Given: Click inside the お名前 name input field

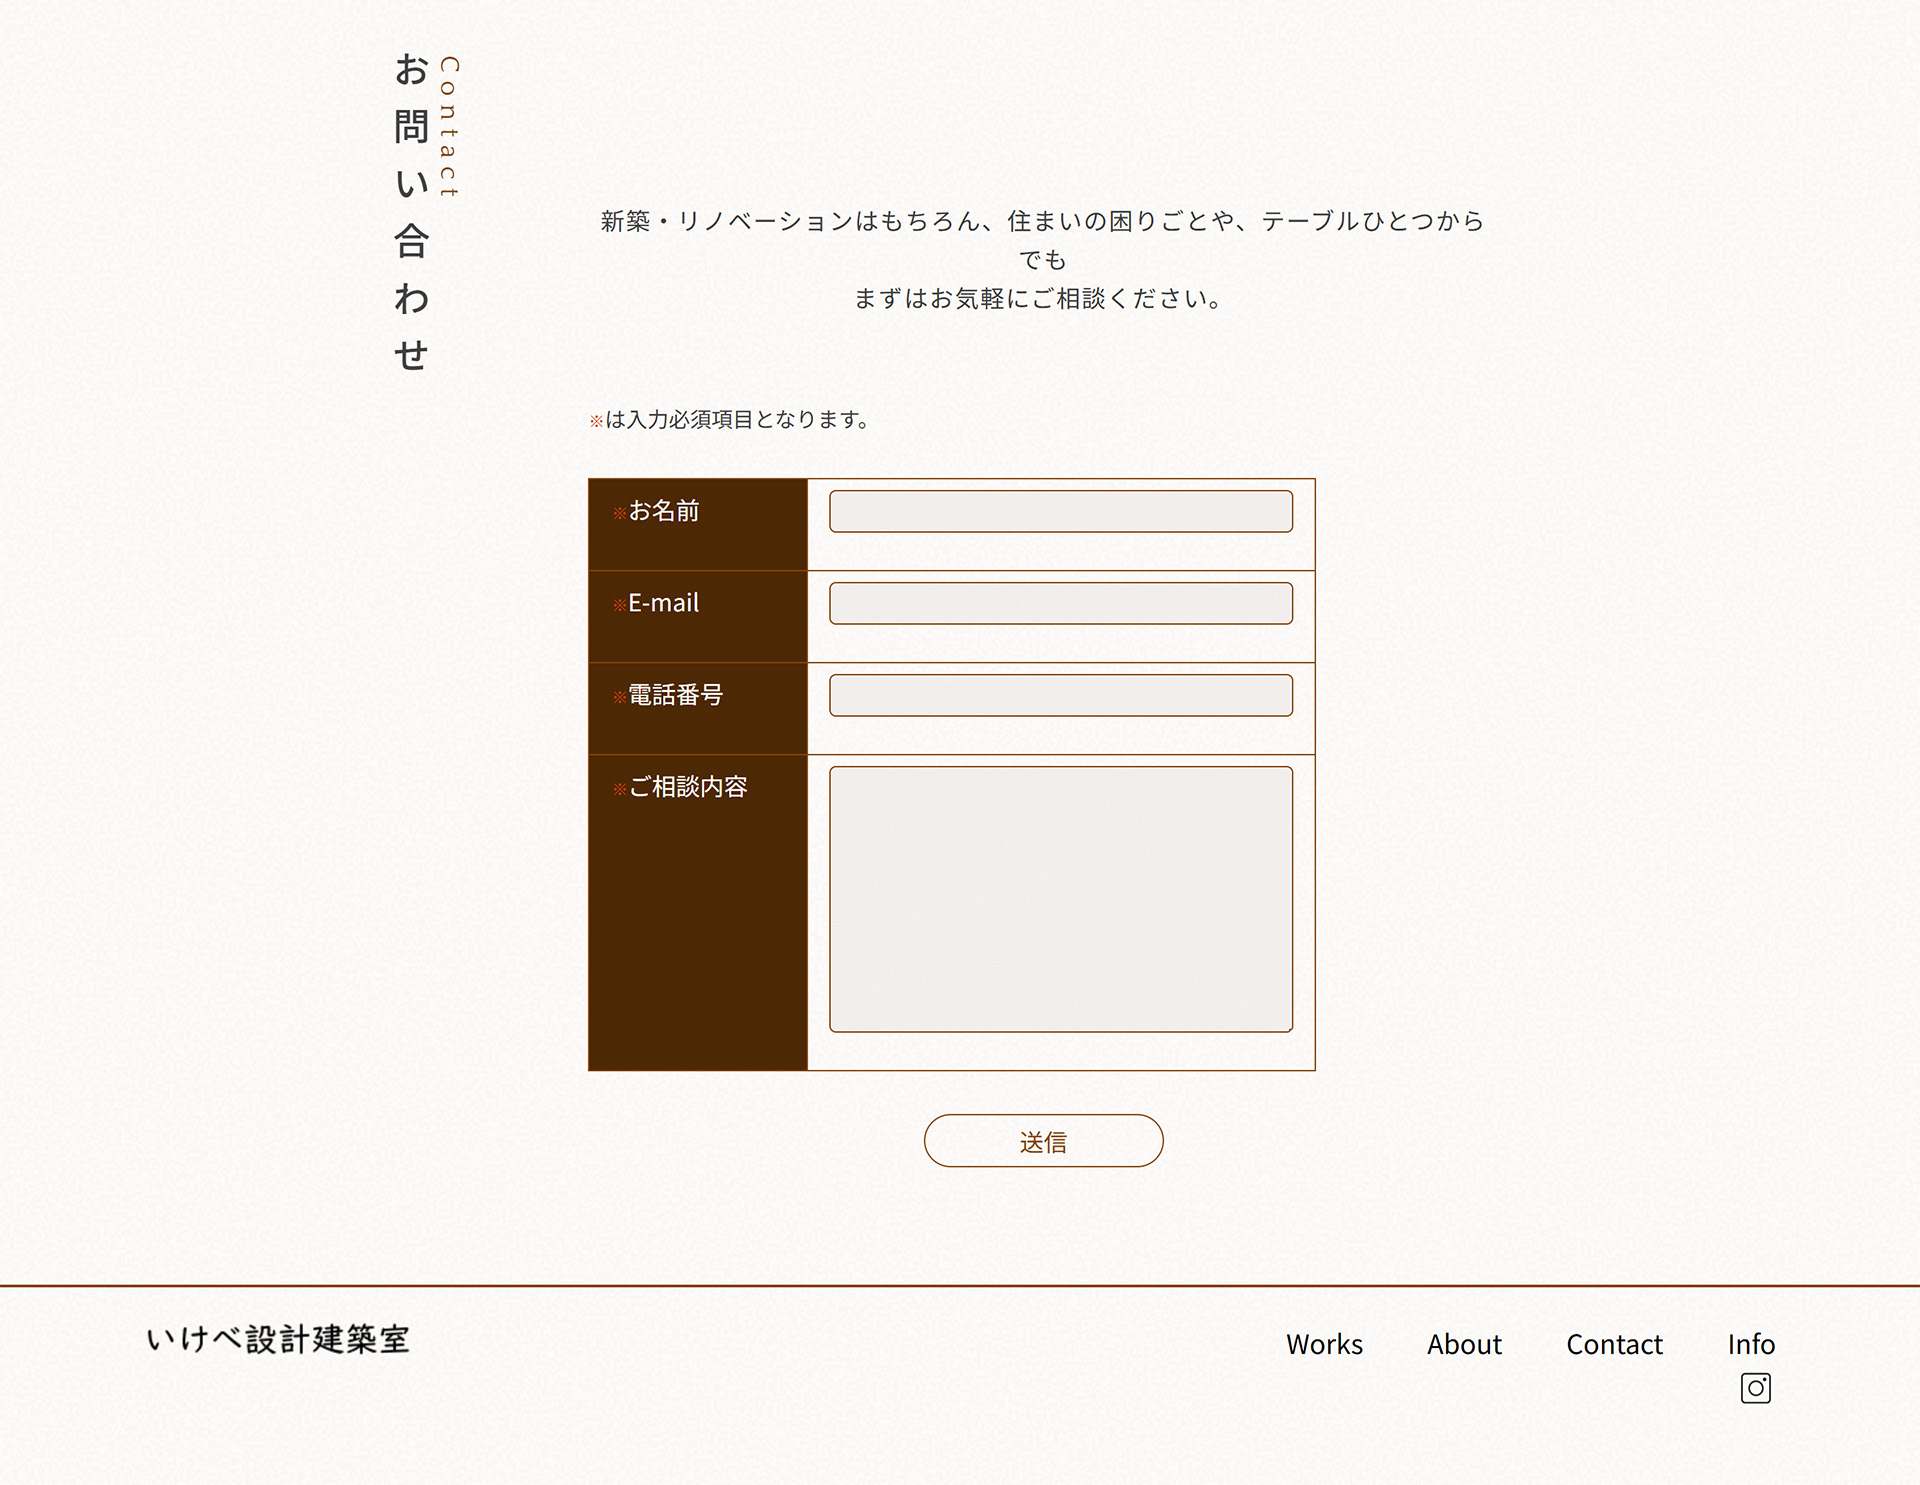Looking at the screenshot, I should (x=1060, y=511).
